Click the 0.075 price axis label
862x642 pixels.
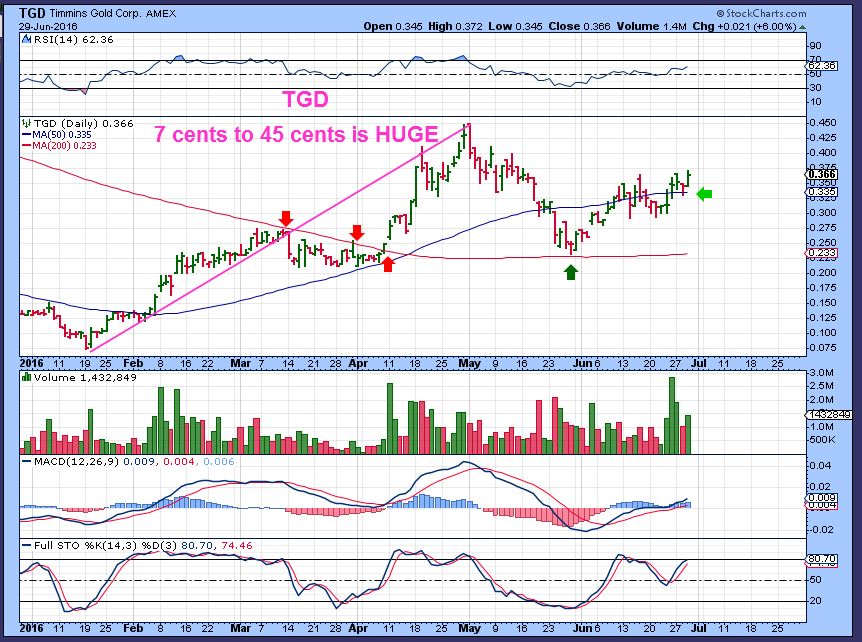click(823, 348)
